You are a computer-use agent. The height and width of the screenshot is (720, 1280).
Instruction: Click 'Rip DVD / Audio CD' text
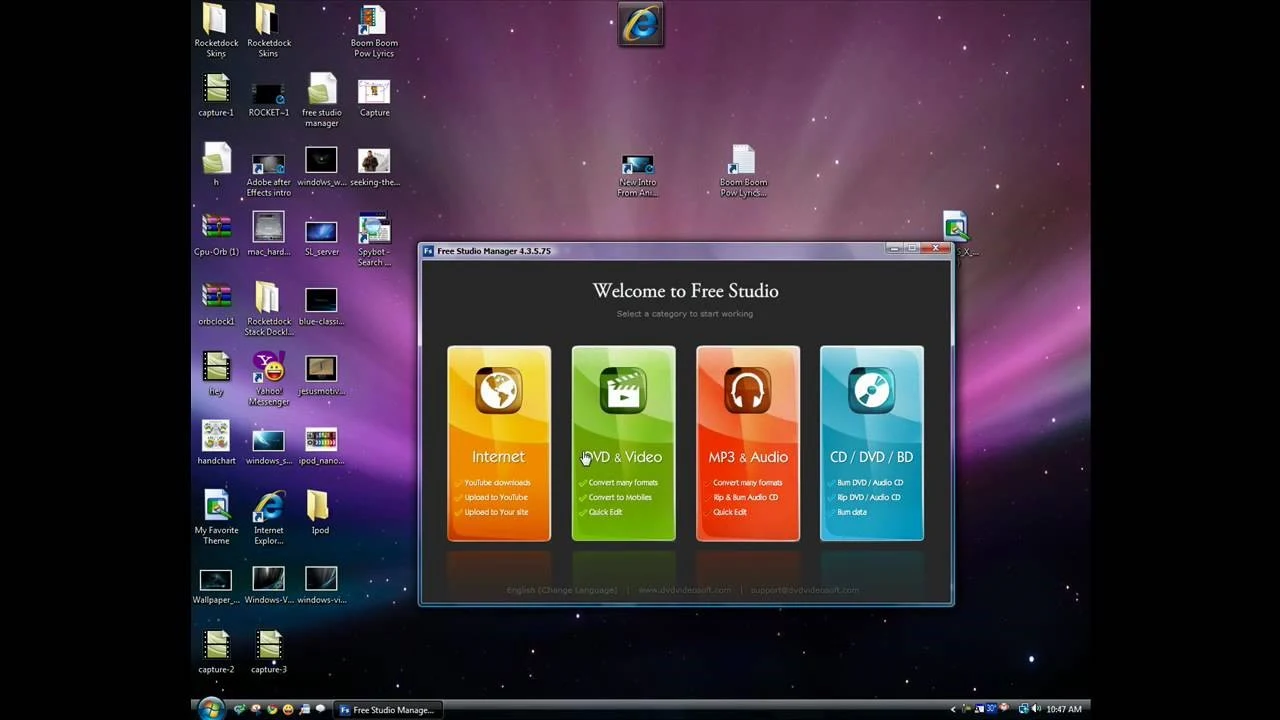pyautogui.click(x=868, y=497)
